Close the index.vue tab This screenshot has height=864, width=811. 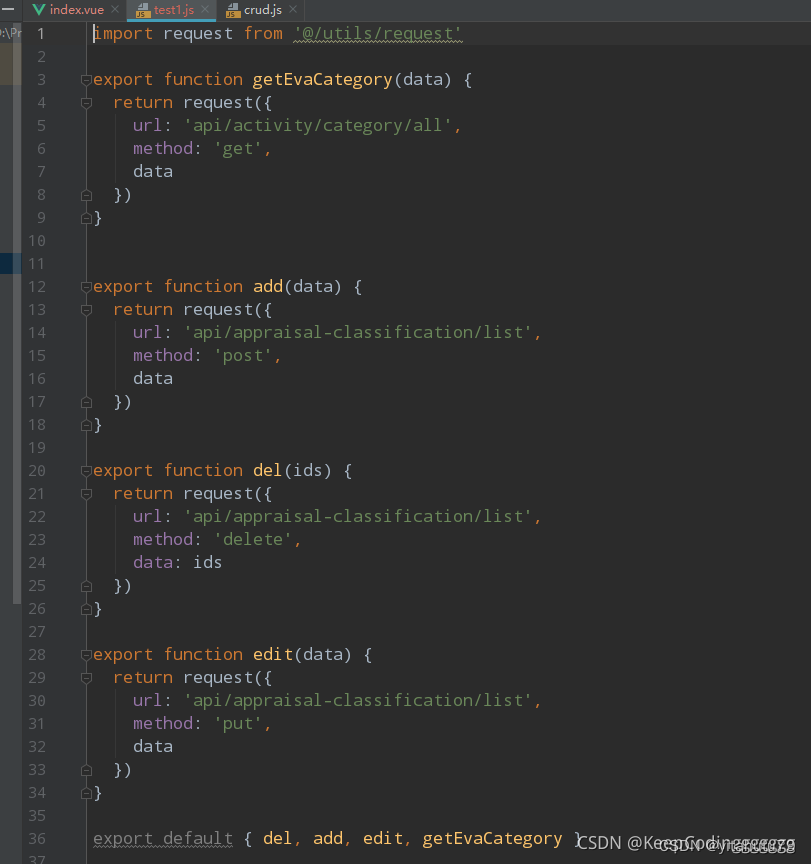click(115, 9)
